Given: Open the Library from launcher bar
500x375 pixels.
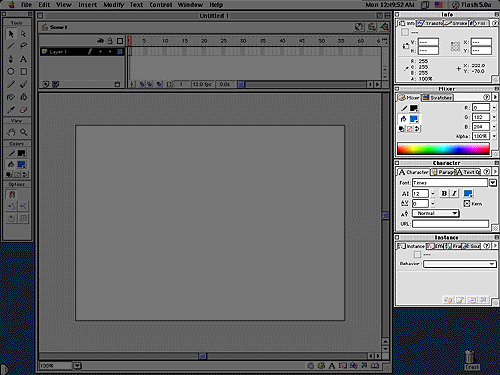Looking at the screenshot, I should coord(375,366).
